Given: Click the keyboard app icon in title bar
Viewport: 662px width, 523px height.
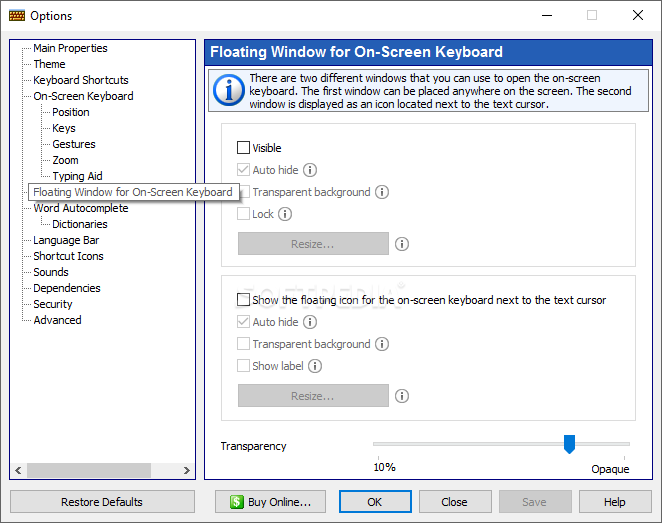Looking at the screenshot, I should pyautogui.click(x=17, y=16).
